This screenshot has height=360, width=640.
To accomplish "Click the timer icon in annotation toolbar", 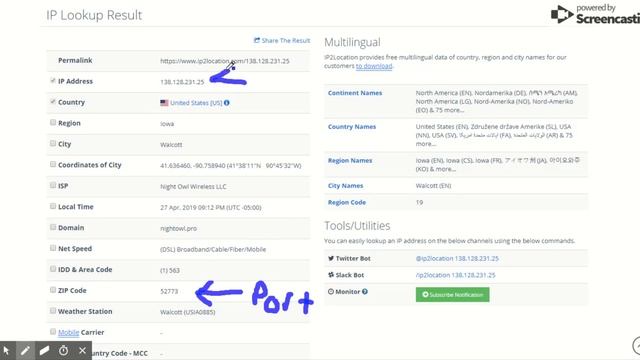I will 63,351.
